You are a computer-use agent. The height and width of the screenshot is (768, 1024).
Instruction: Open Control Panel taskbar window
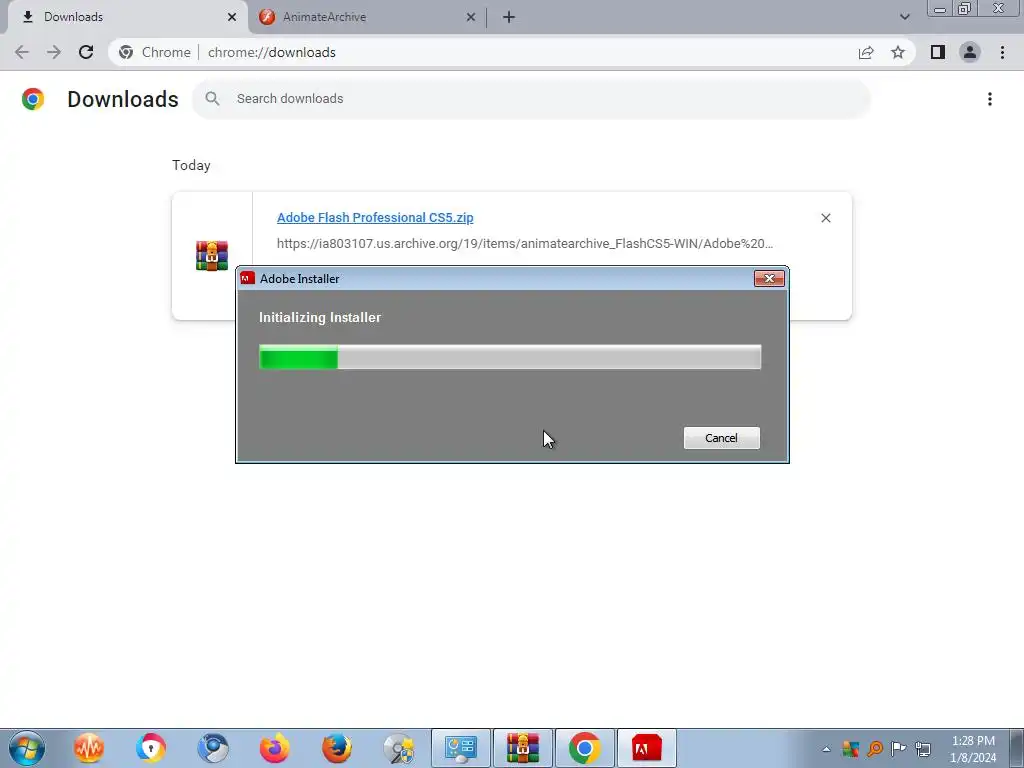[x=460, y=748]
